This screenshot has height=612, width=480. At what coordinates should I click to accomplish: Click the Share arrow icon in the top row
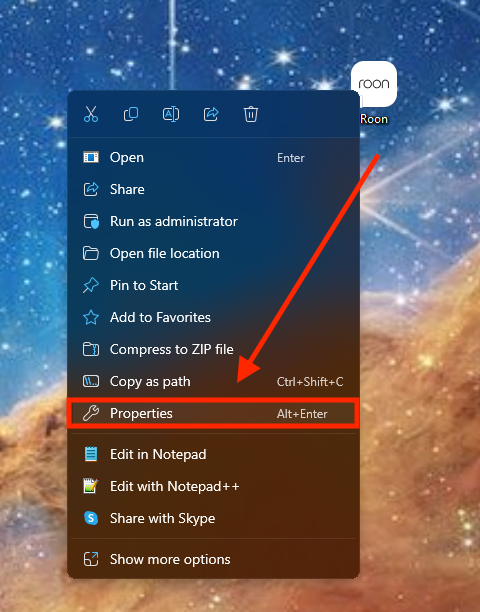pyautogui.click(x=211, y=114)
